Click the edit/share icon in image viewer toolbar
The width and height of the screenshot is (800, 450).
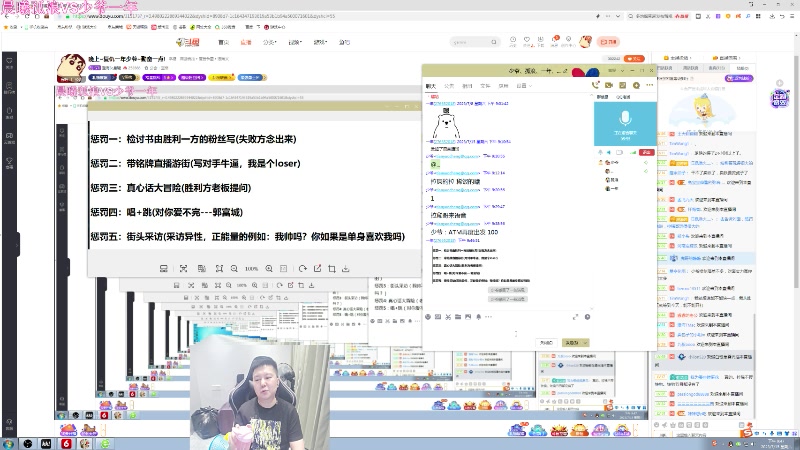point(317,268)
